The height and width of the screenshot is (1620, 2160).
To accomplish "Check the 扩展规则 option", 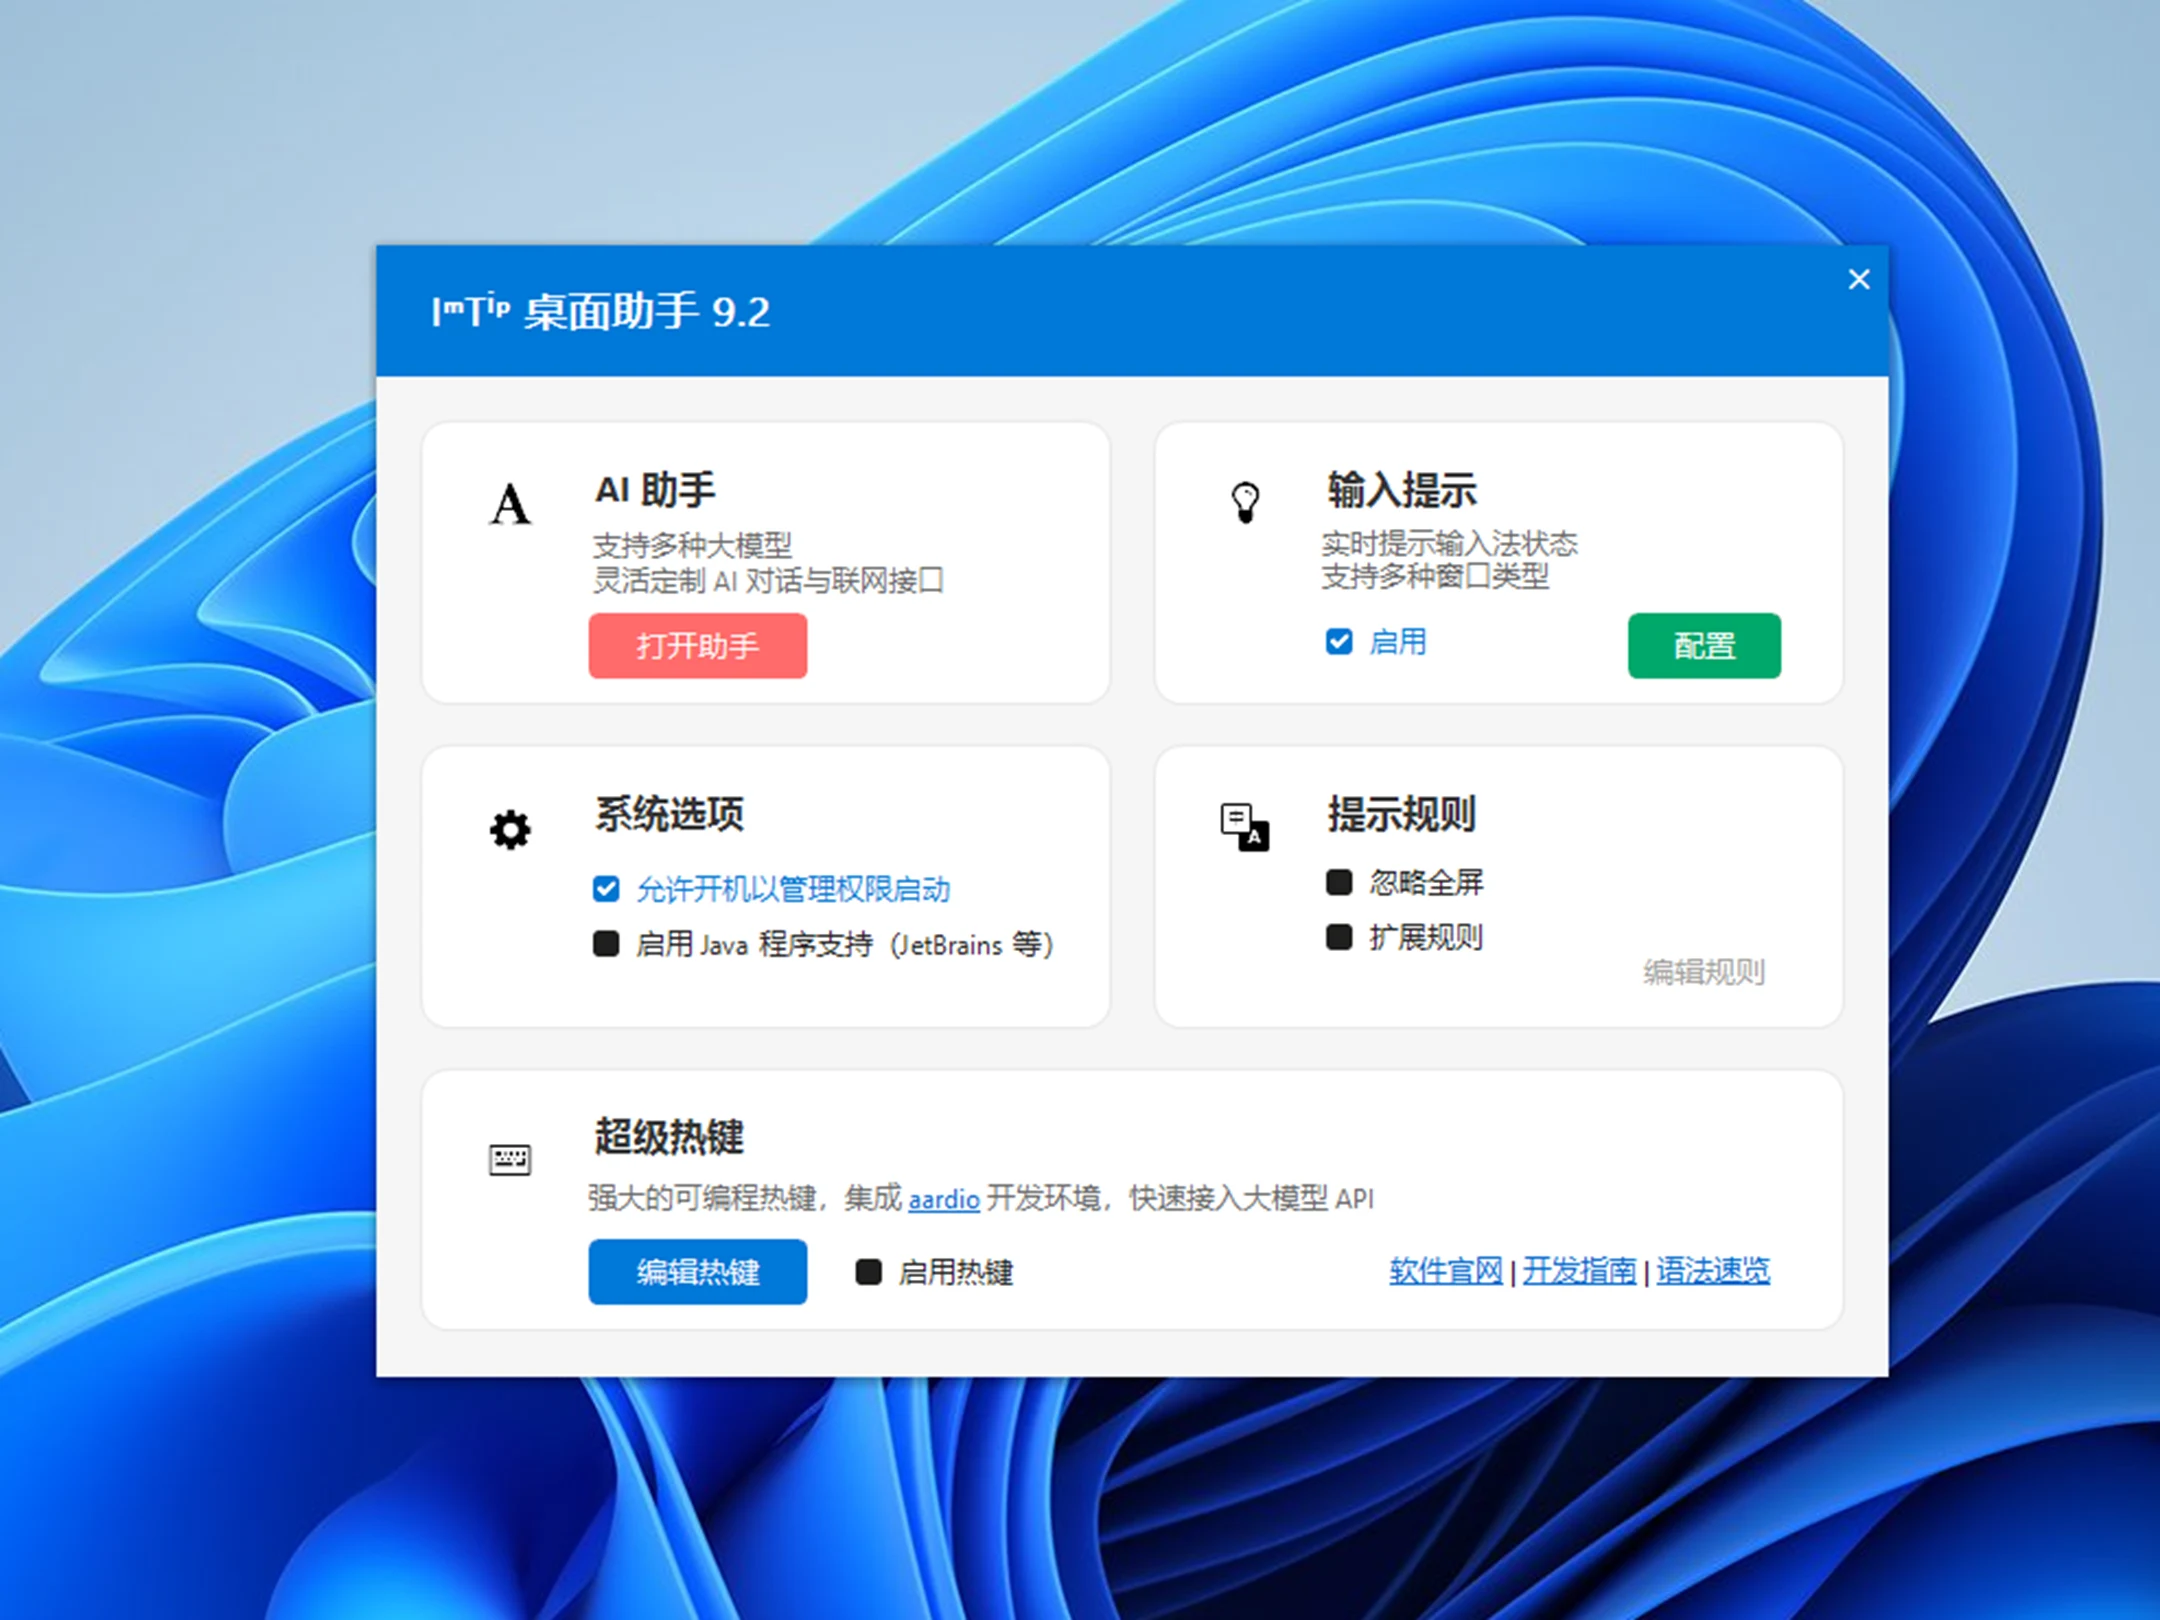I will (1339, 937).
